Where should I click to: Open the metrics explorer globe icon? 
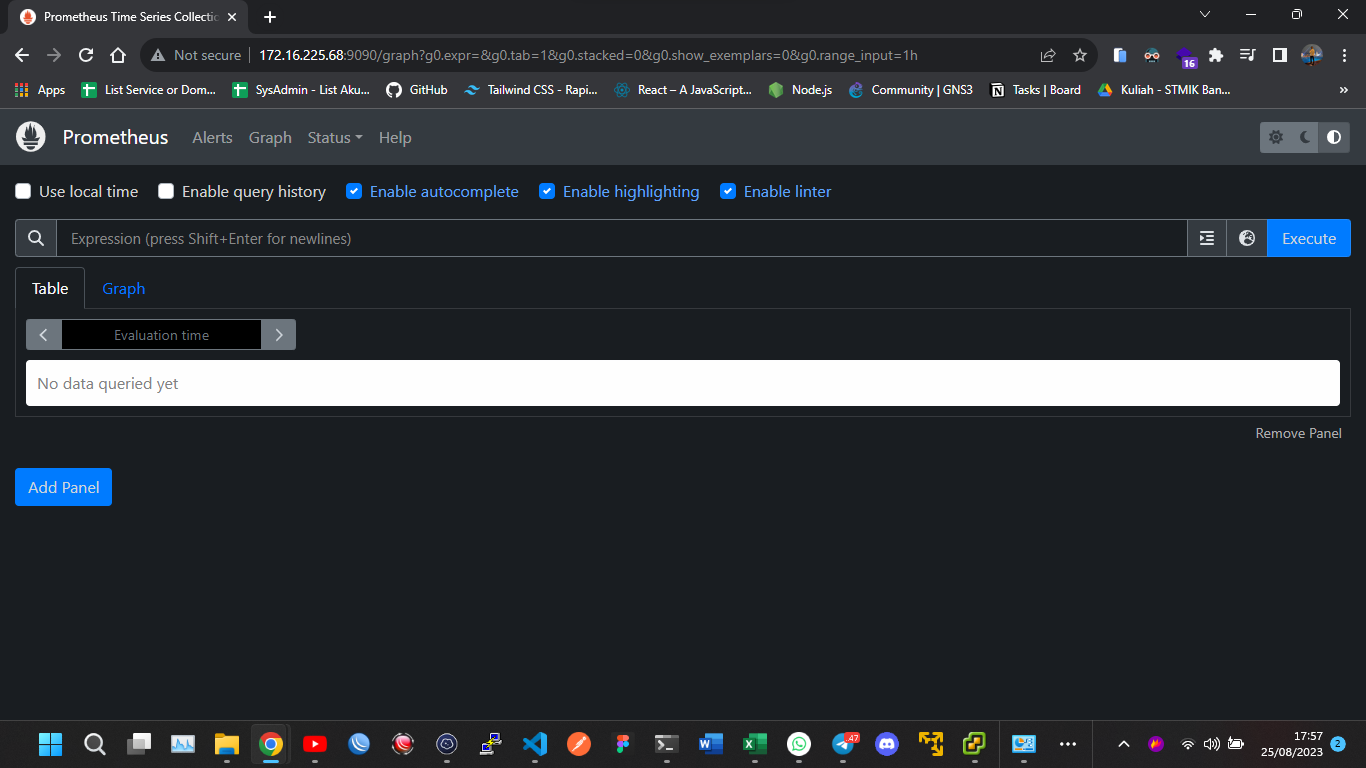pos(1247,238)
